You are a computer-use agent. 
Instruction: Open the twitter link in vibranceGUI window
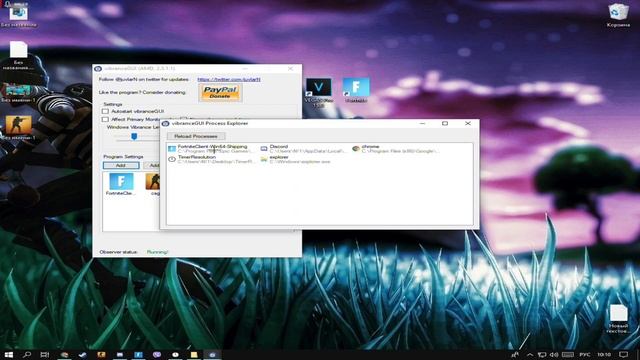click(x=229, y=80)
